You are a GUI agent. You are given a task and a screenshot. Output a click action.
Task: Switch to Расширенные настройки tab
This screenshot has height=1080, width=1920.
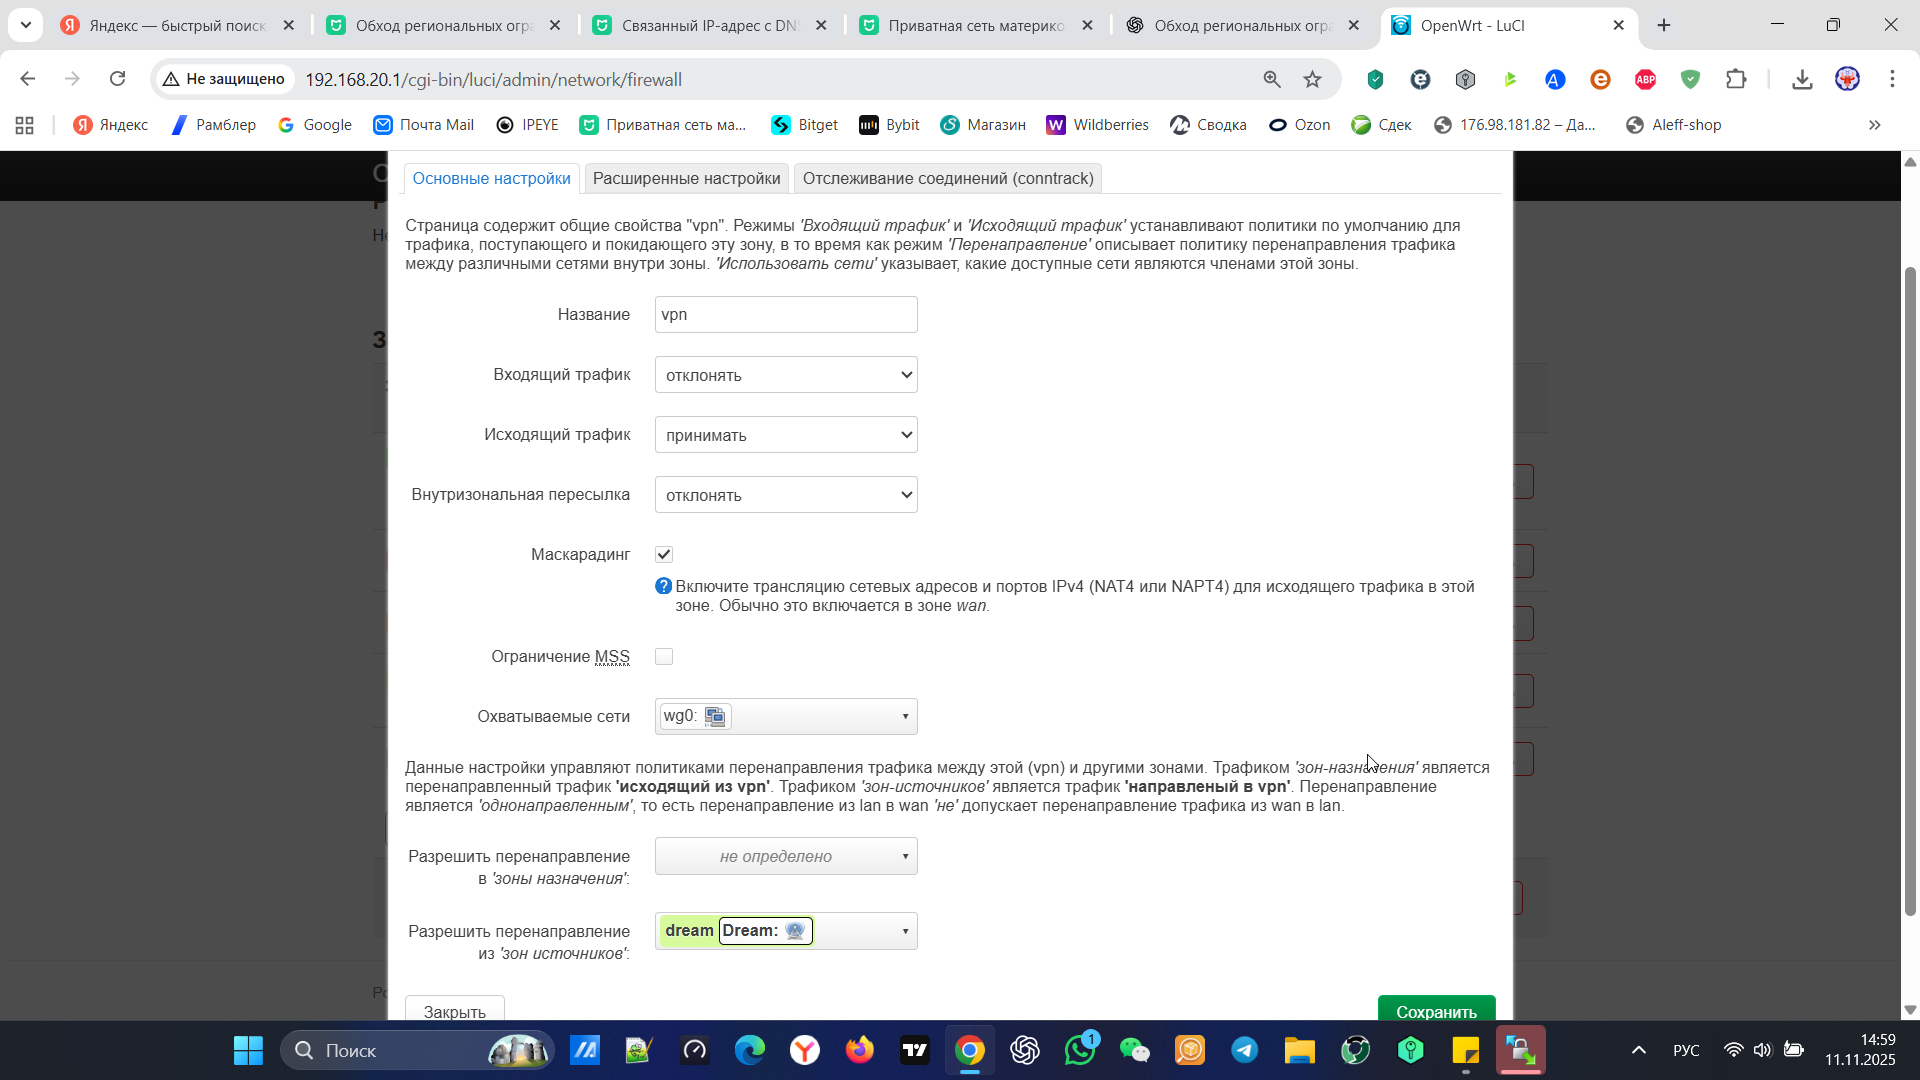pyautogui.click(x=686, y=178)
